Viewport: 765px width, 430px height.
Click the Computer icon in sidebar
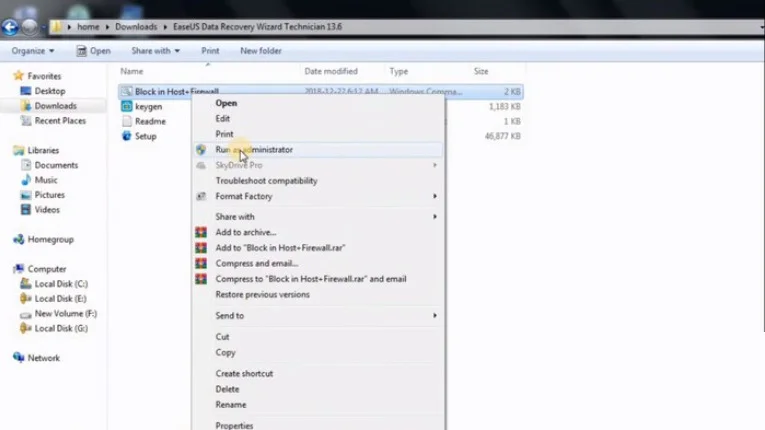(x=19, y=269)
